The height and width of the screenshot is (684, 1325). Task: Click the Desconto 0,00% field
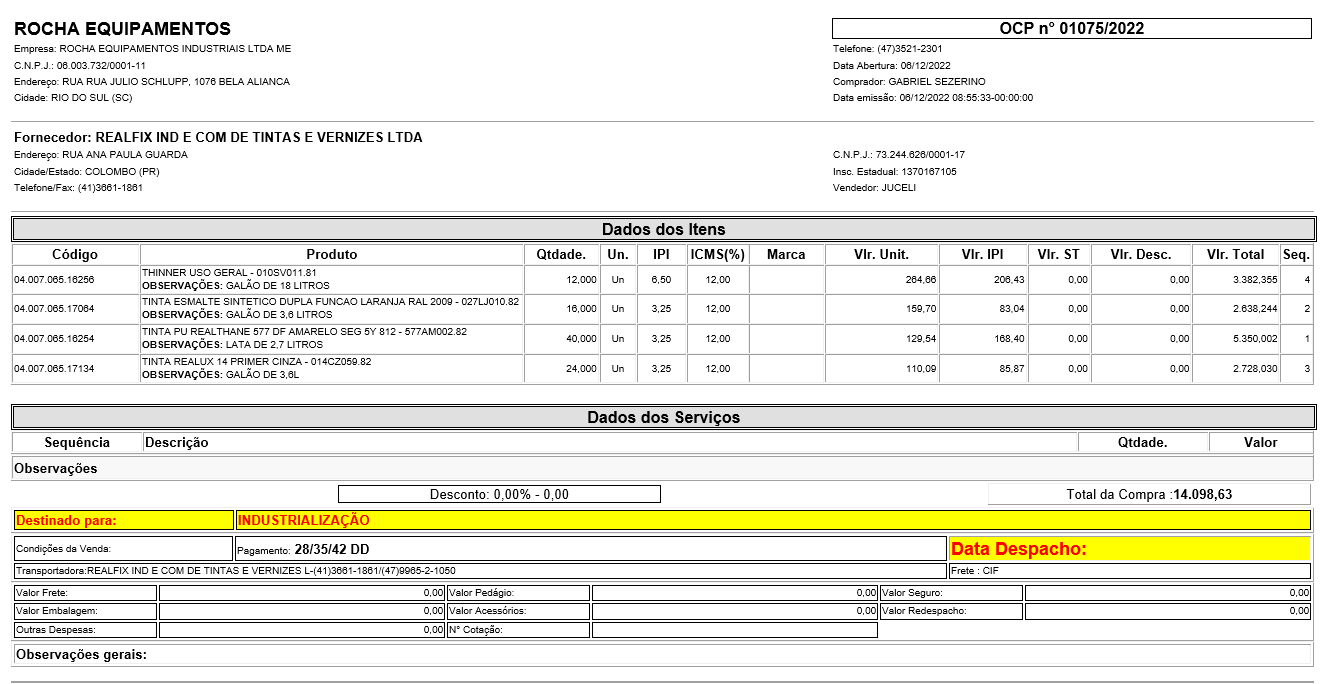click(x=499, y=494)
